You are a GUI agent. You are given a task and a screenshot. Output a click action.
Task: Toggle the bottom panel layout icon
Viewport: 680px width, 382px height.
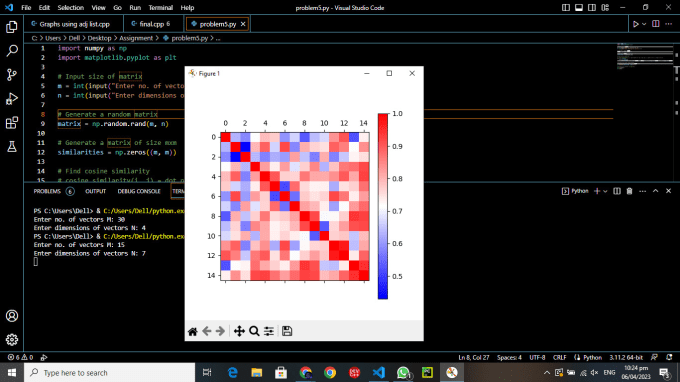579,7
